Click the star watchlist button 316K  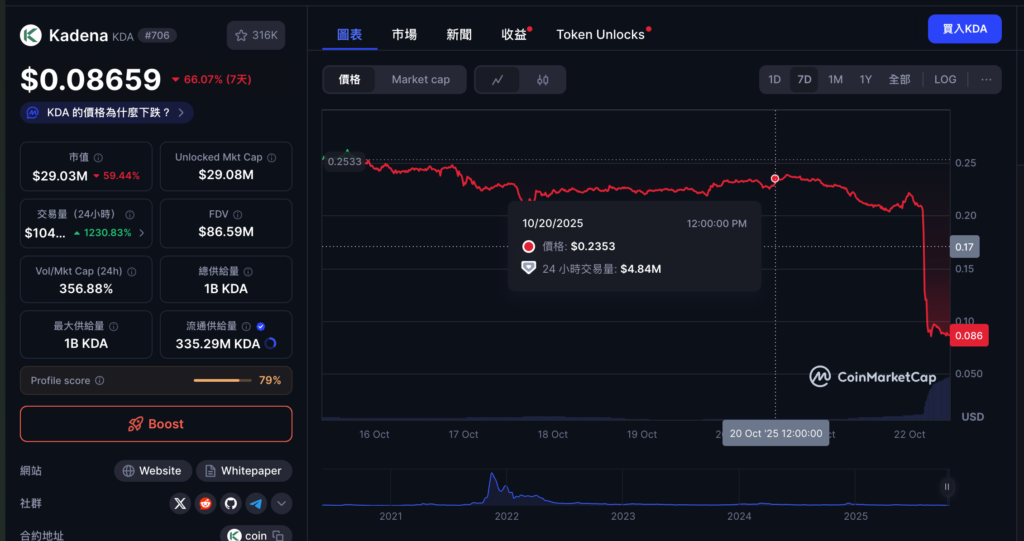(x=256, y=35)
